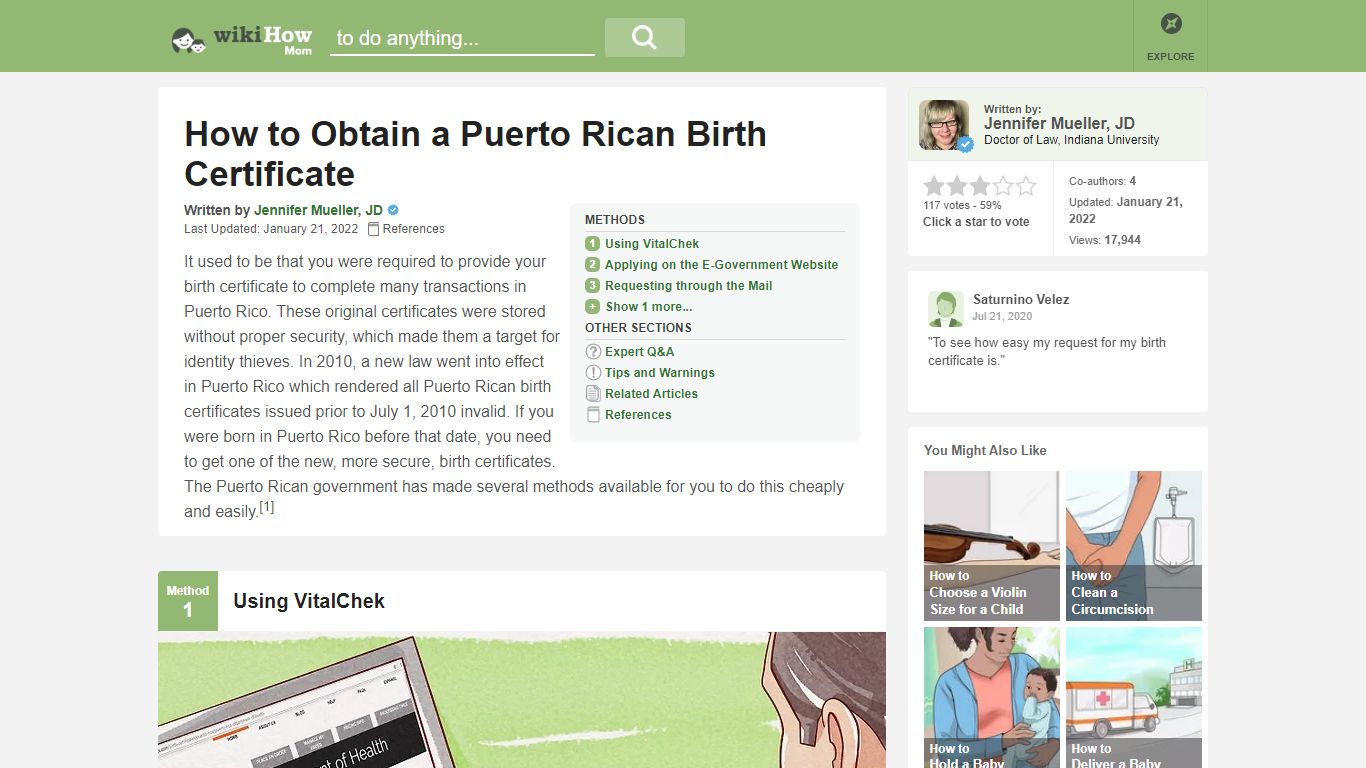Click the 'Views: 17,944' text

point(1105,240)
